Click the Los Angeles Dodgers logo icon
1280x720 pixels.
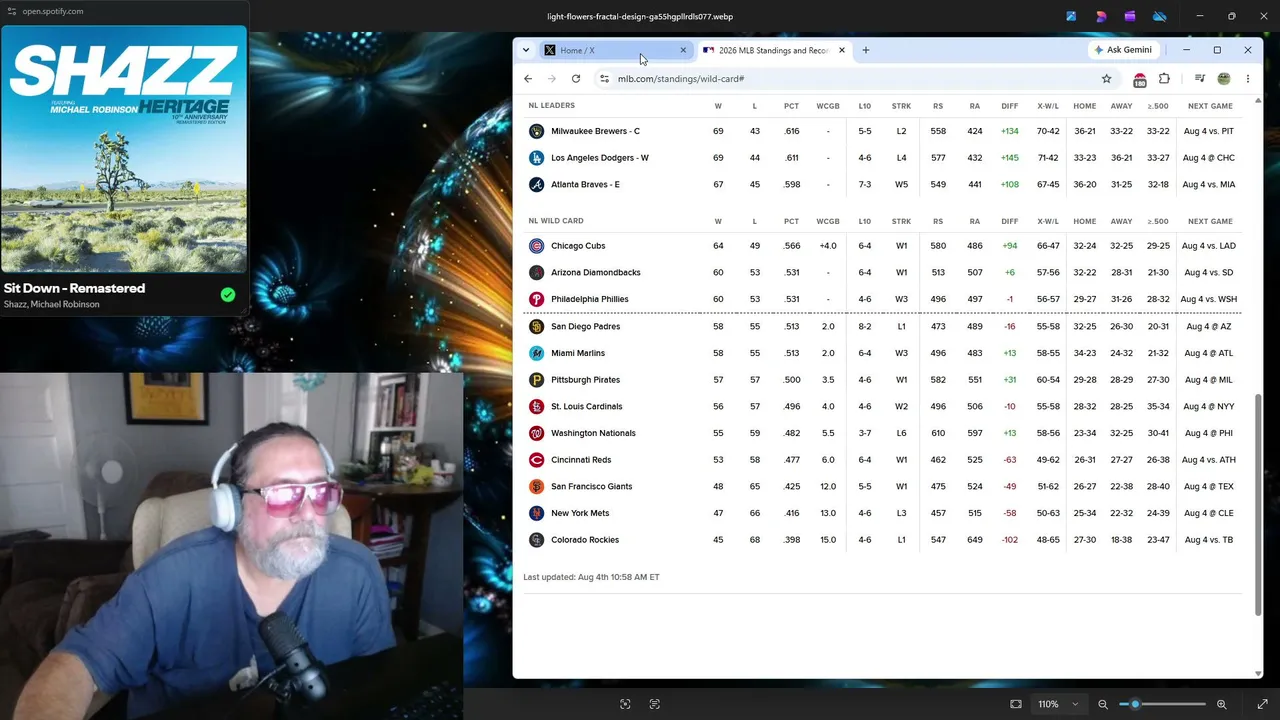536,158
